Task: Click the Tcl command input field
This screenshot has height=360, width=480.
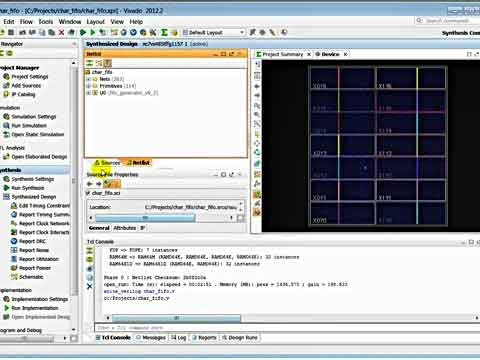Action: 287,328
